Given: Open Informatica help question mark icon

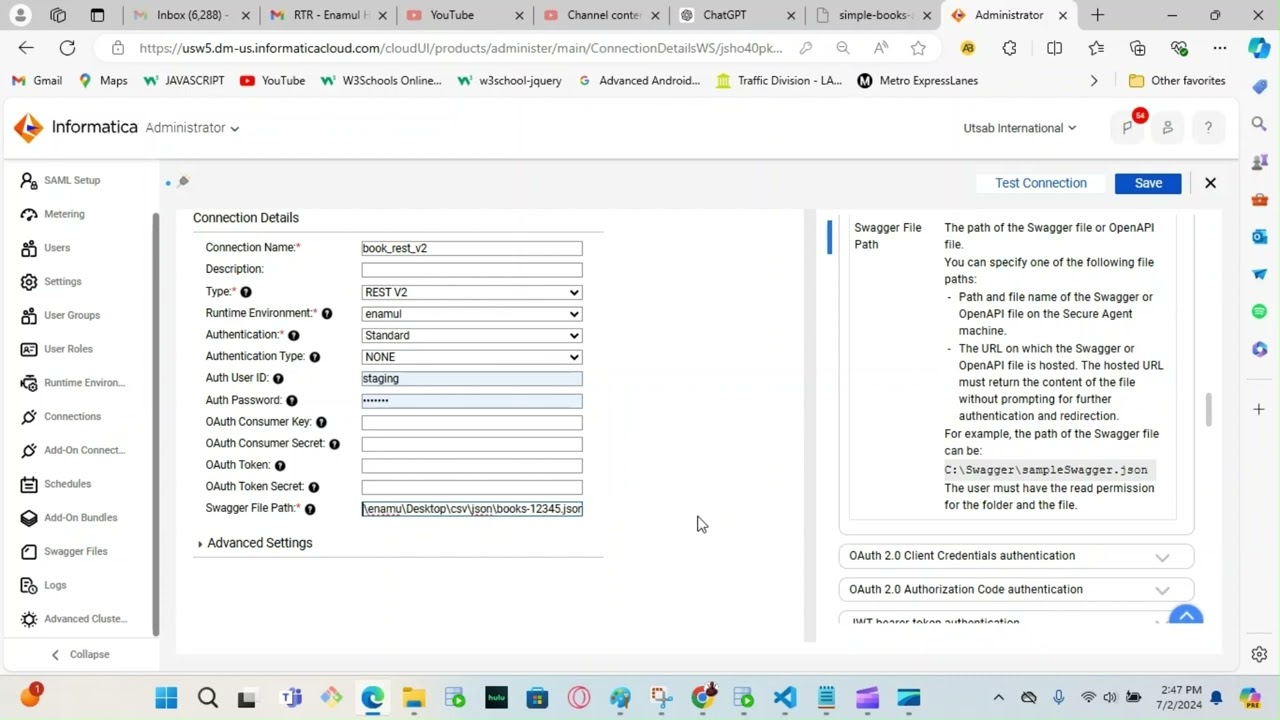Looking at the screenshot, I should point(1208,128).
